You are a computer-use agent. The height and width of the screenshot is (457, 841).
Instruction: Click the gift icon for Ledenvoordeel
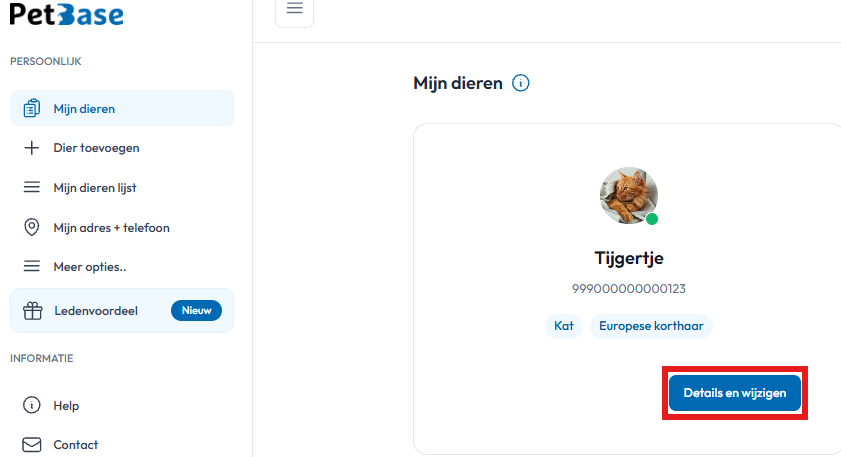click(x=32, y=311)
